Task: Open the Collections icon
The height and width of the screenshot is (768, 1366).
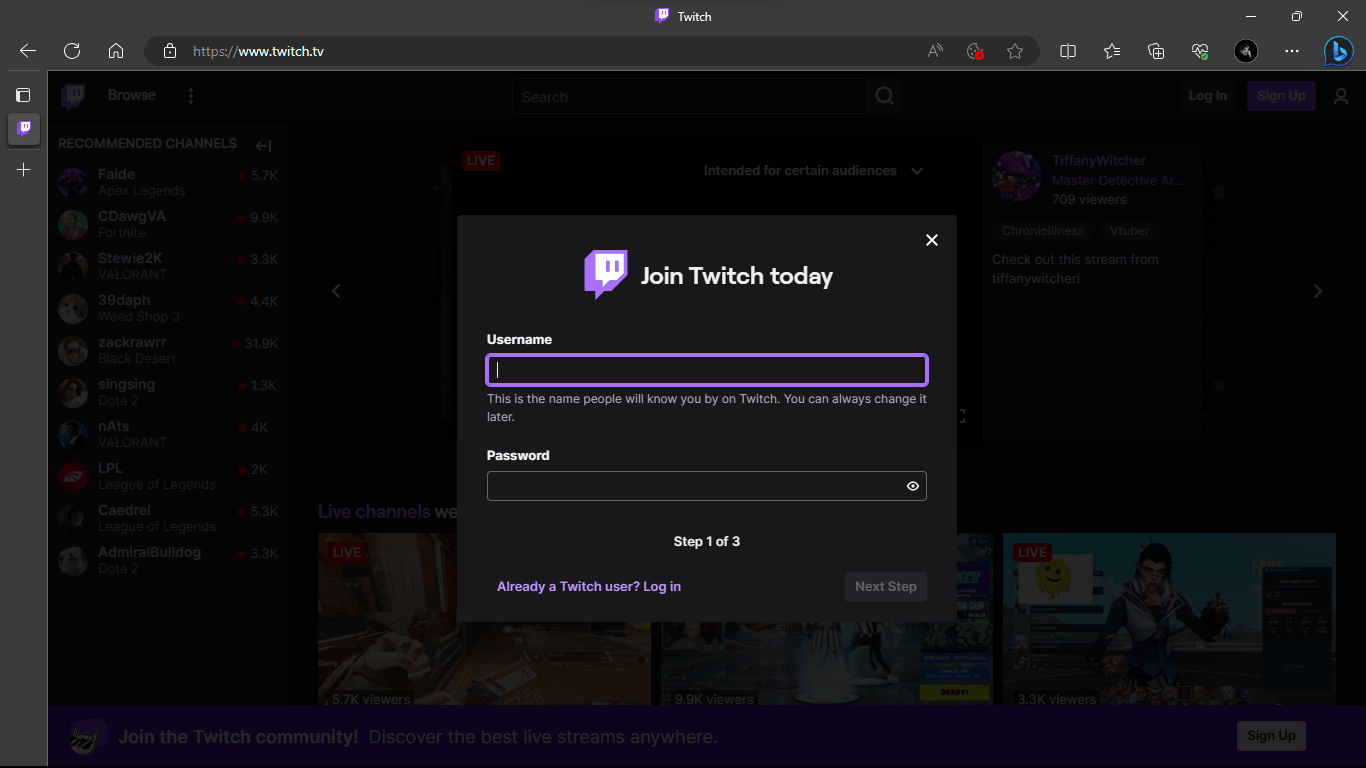Action: click(1156, 51)
